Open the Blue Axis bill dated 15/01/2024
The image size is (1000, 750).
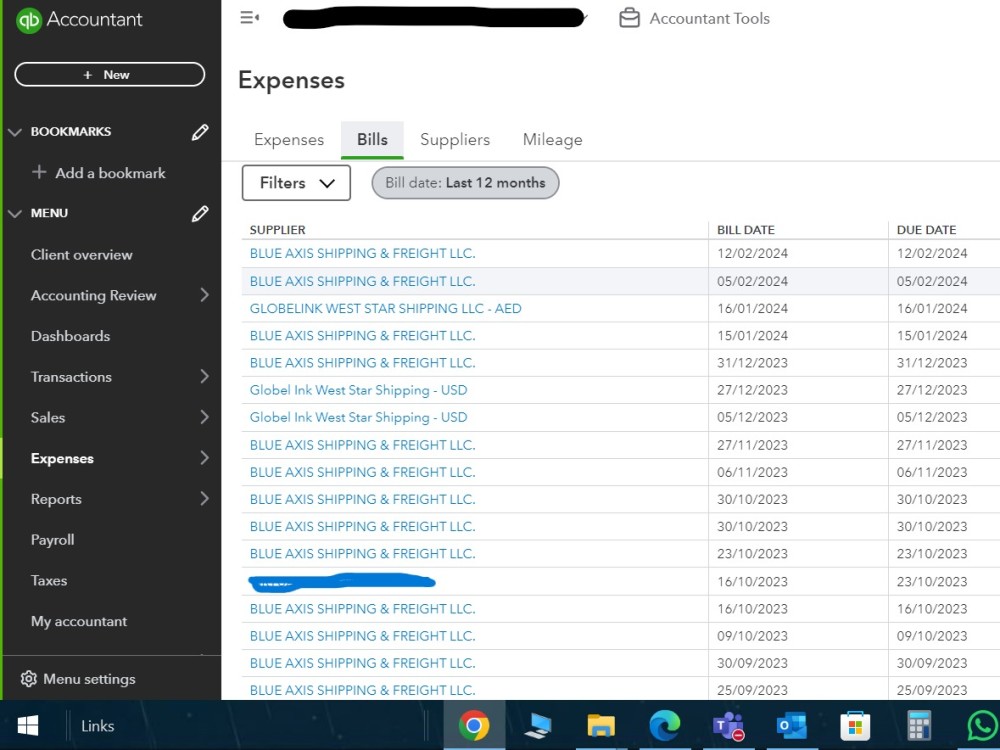coord(362,335)
